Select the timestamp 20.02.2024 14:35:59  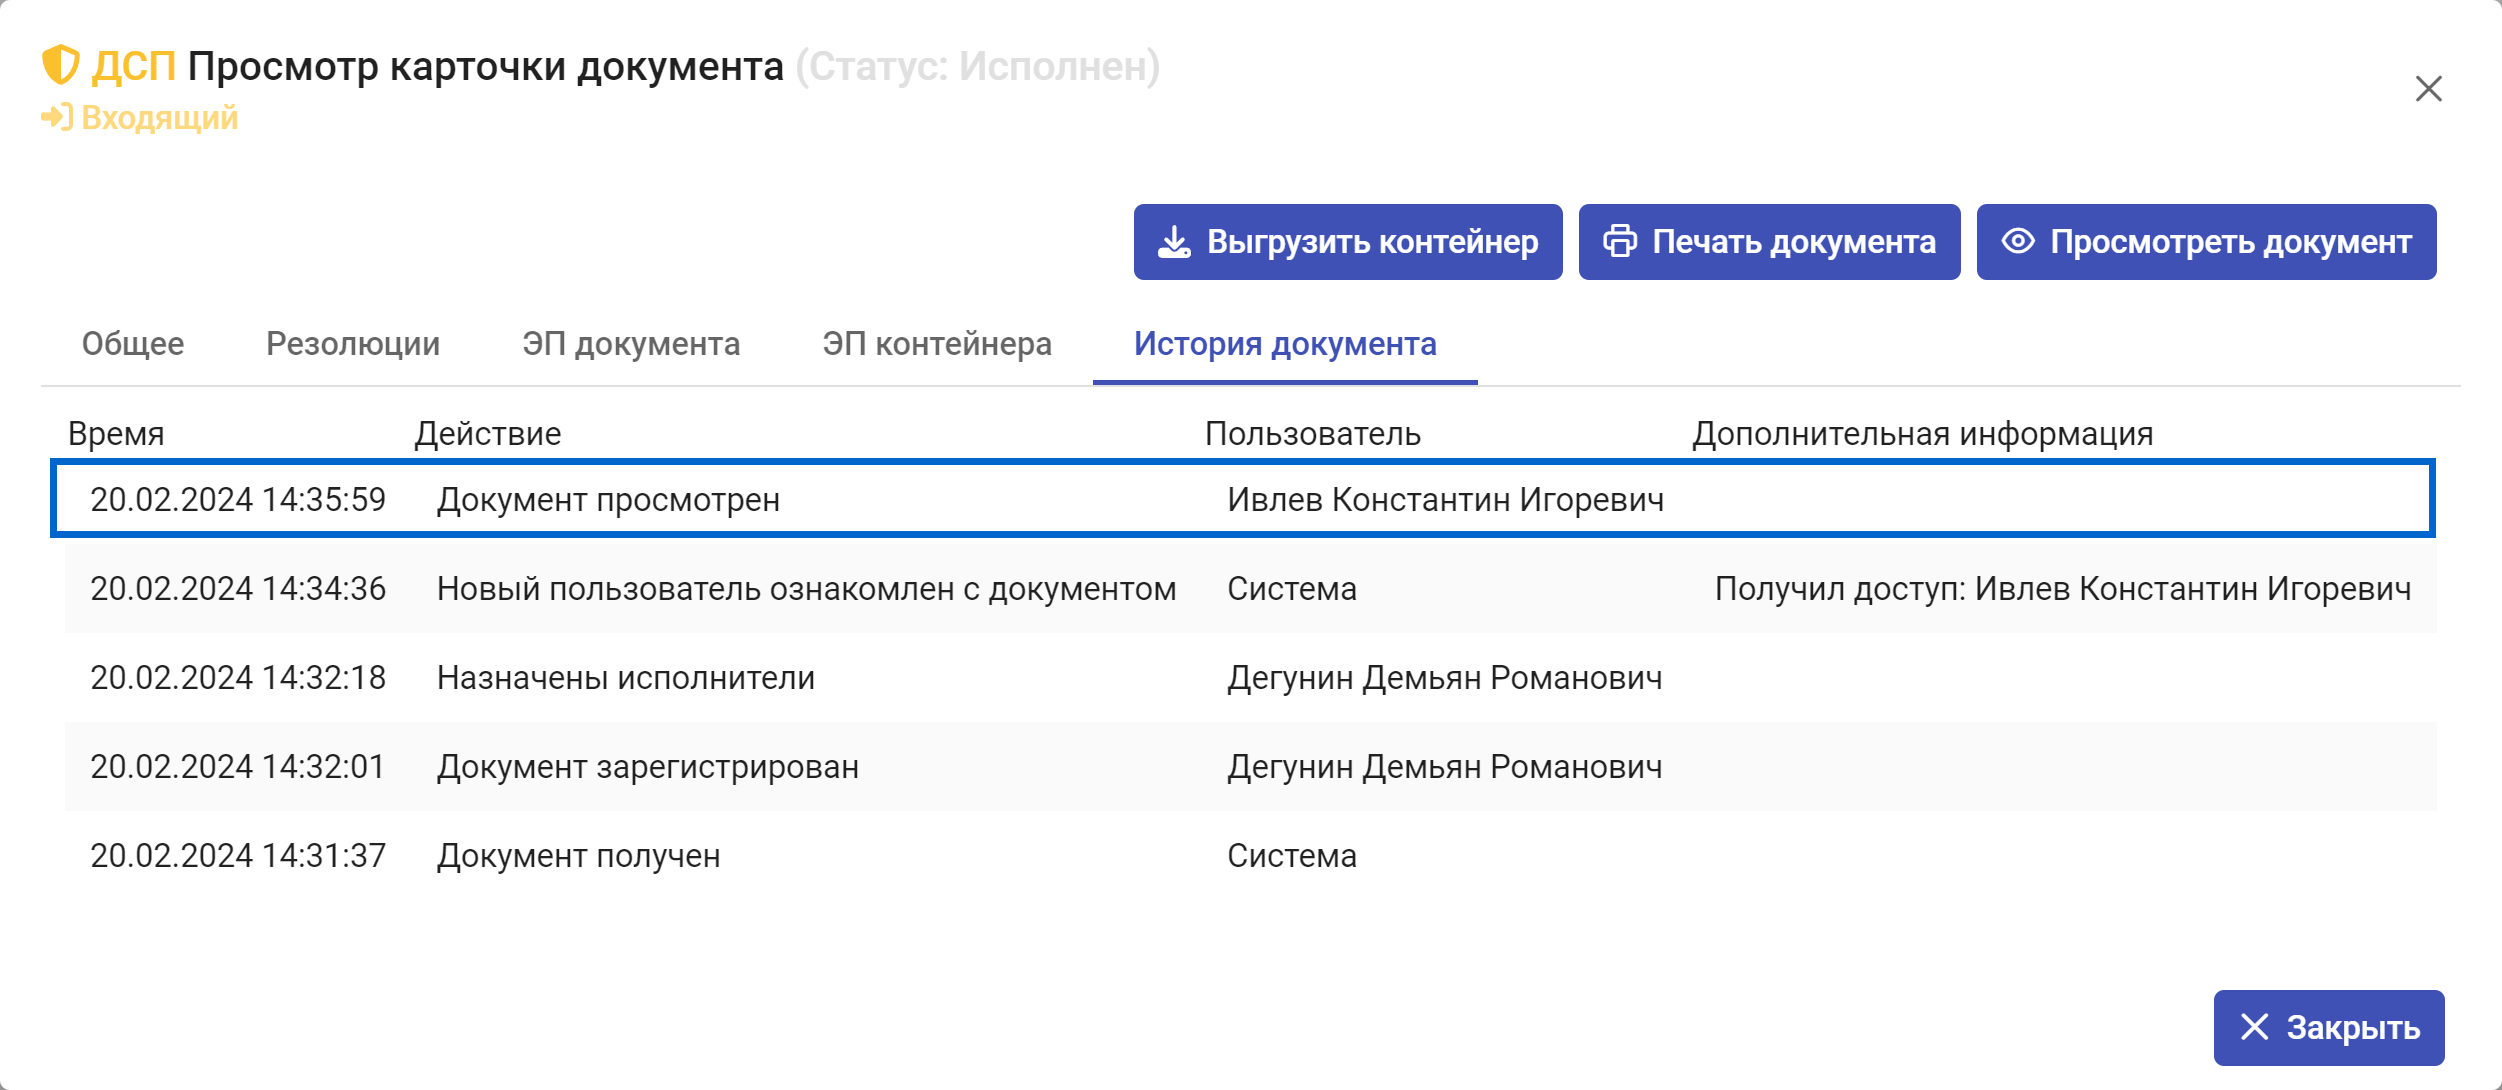[x=238, y=500]
